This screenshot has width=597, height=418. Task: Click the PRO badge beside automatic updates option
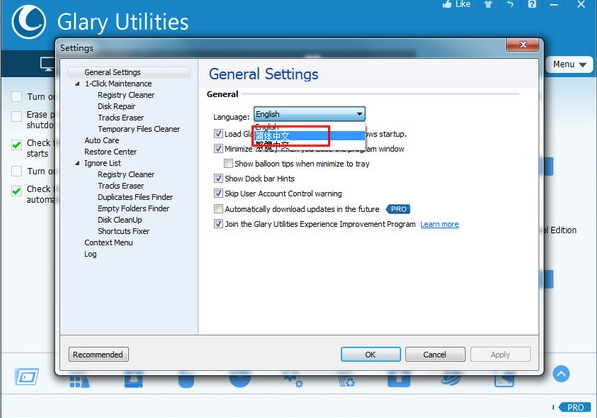[398, 209]
